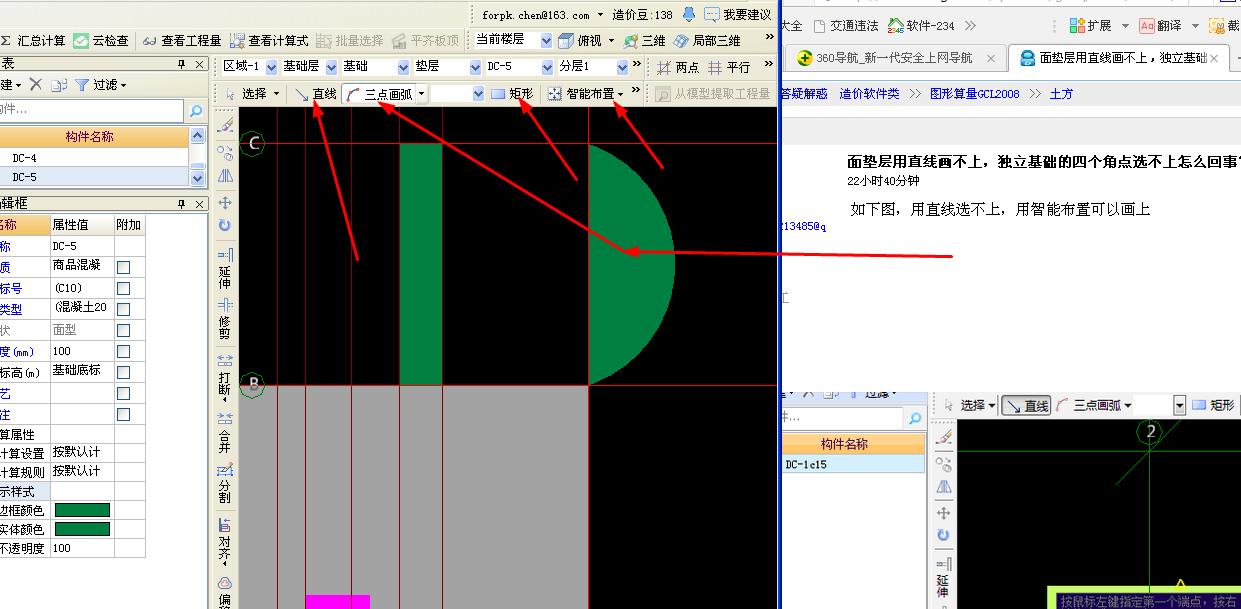1241x609 pixels.
Task: Toggle the 附加 checkbox for thickness 100 row
Action: coord(124,351)
